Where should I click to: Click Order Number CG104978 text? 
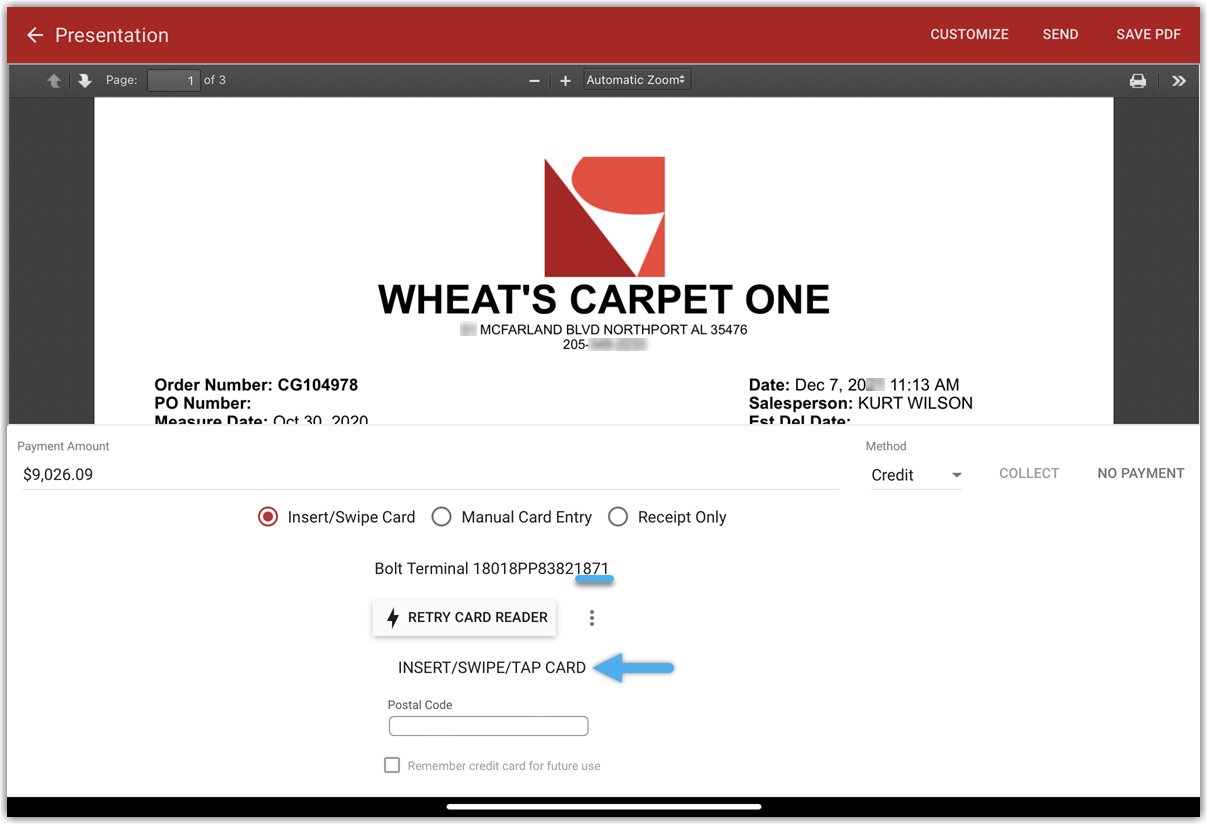[256, 385]
